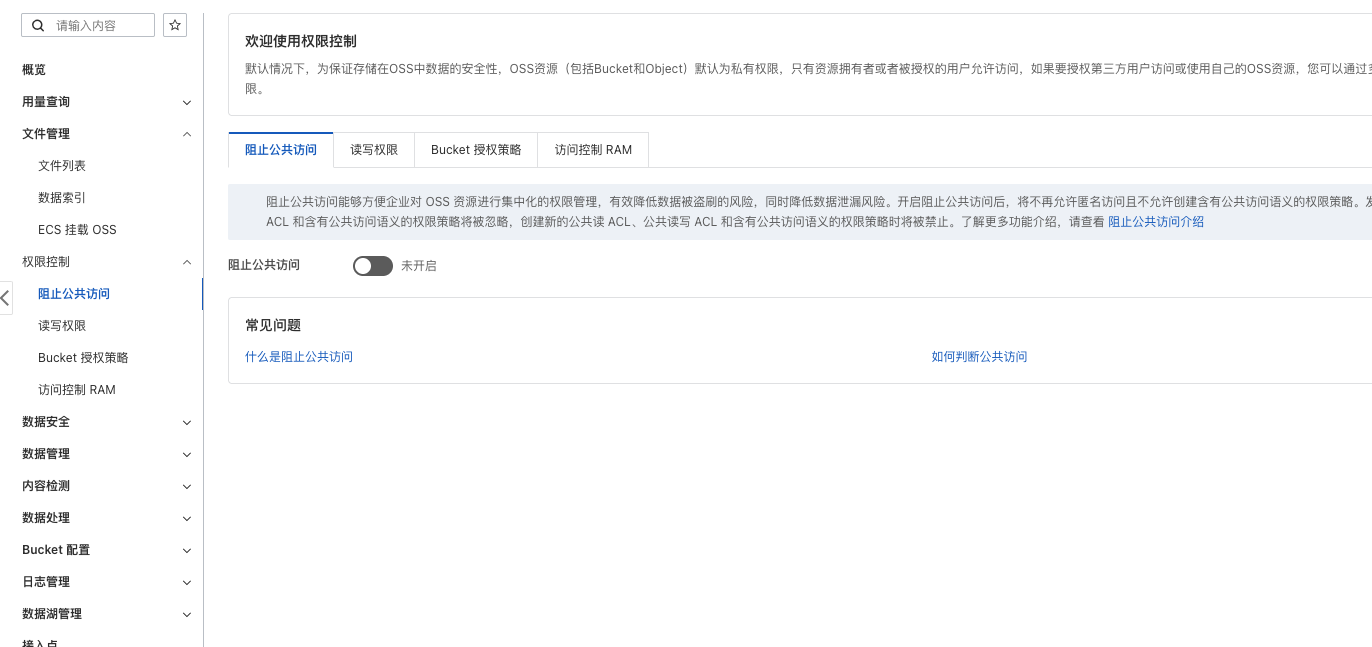The image size is (1372, 647).
Task: Expand the 数据安全 menu chevron
Action: [187, 422]
